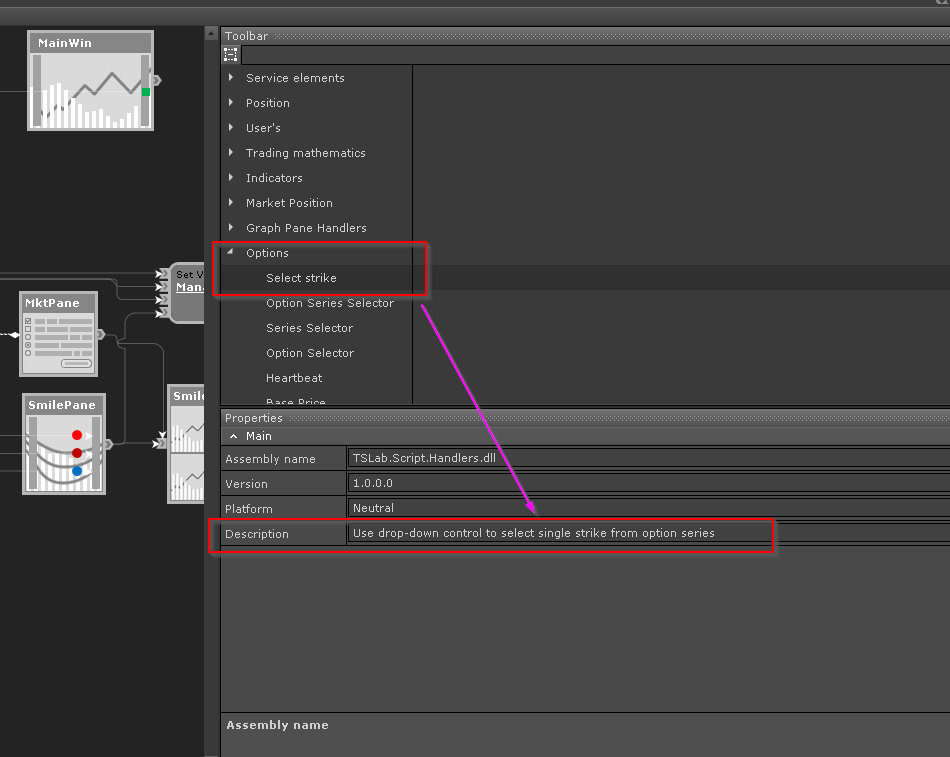This screenshot has height=757, width=950.
Task: Choose Select strike in Options list
Action: (301, 278)
